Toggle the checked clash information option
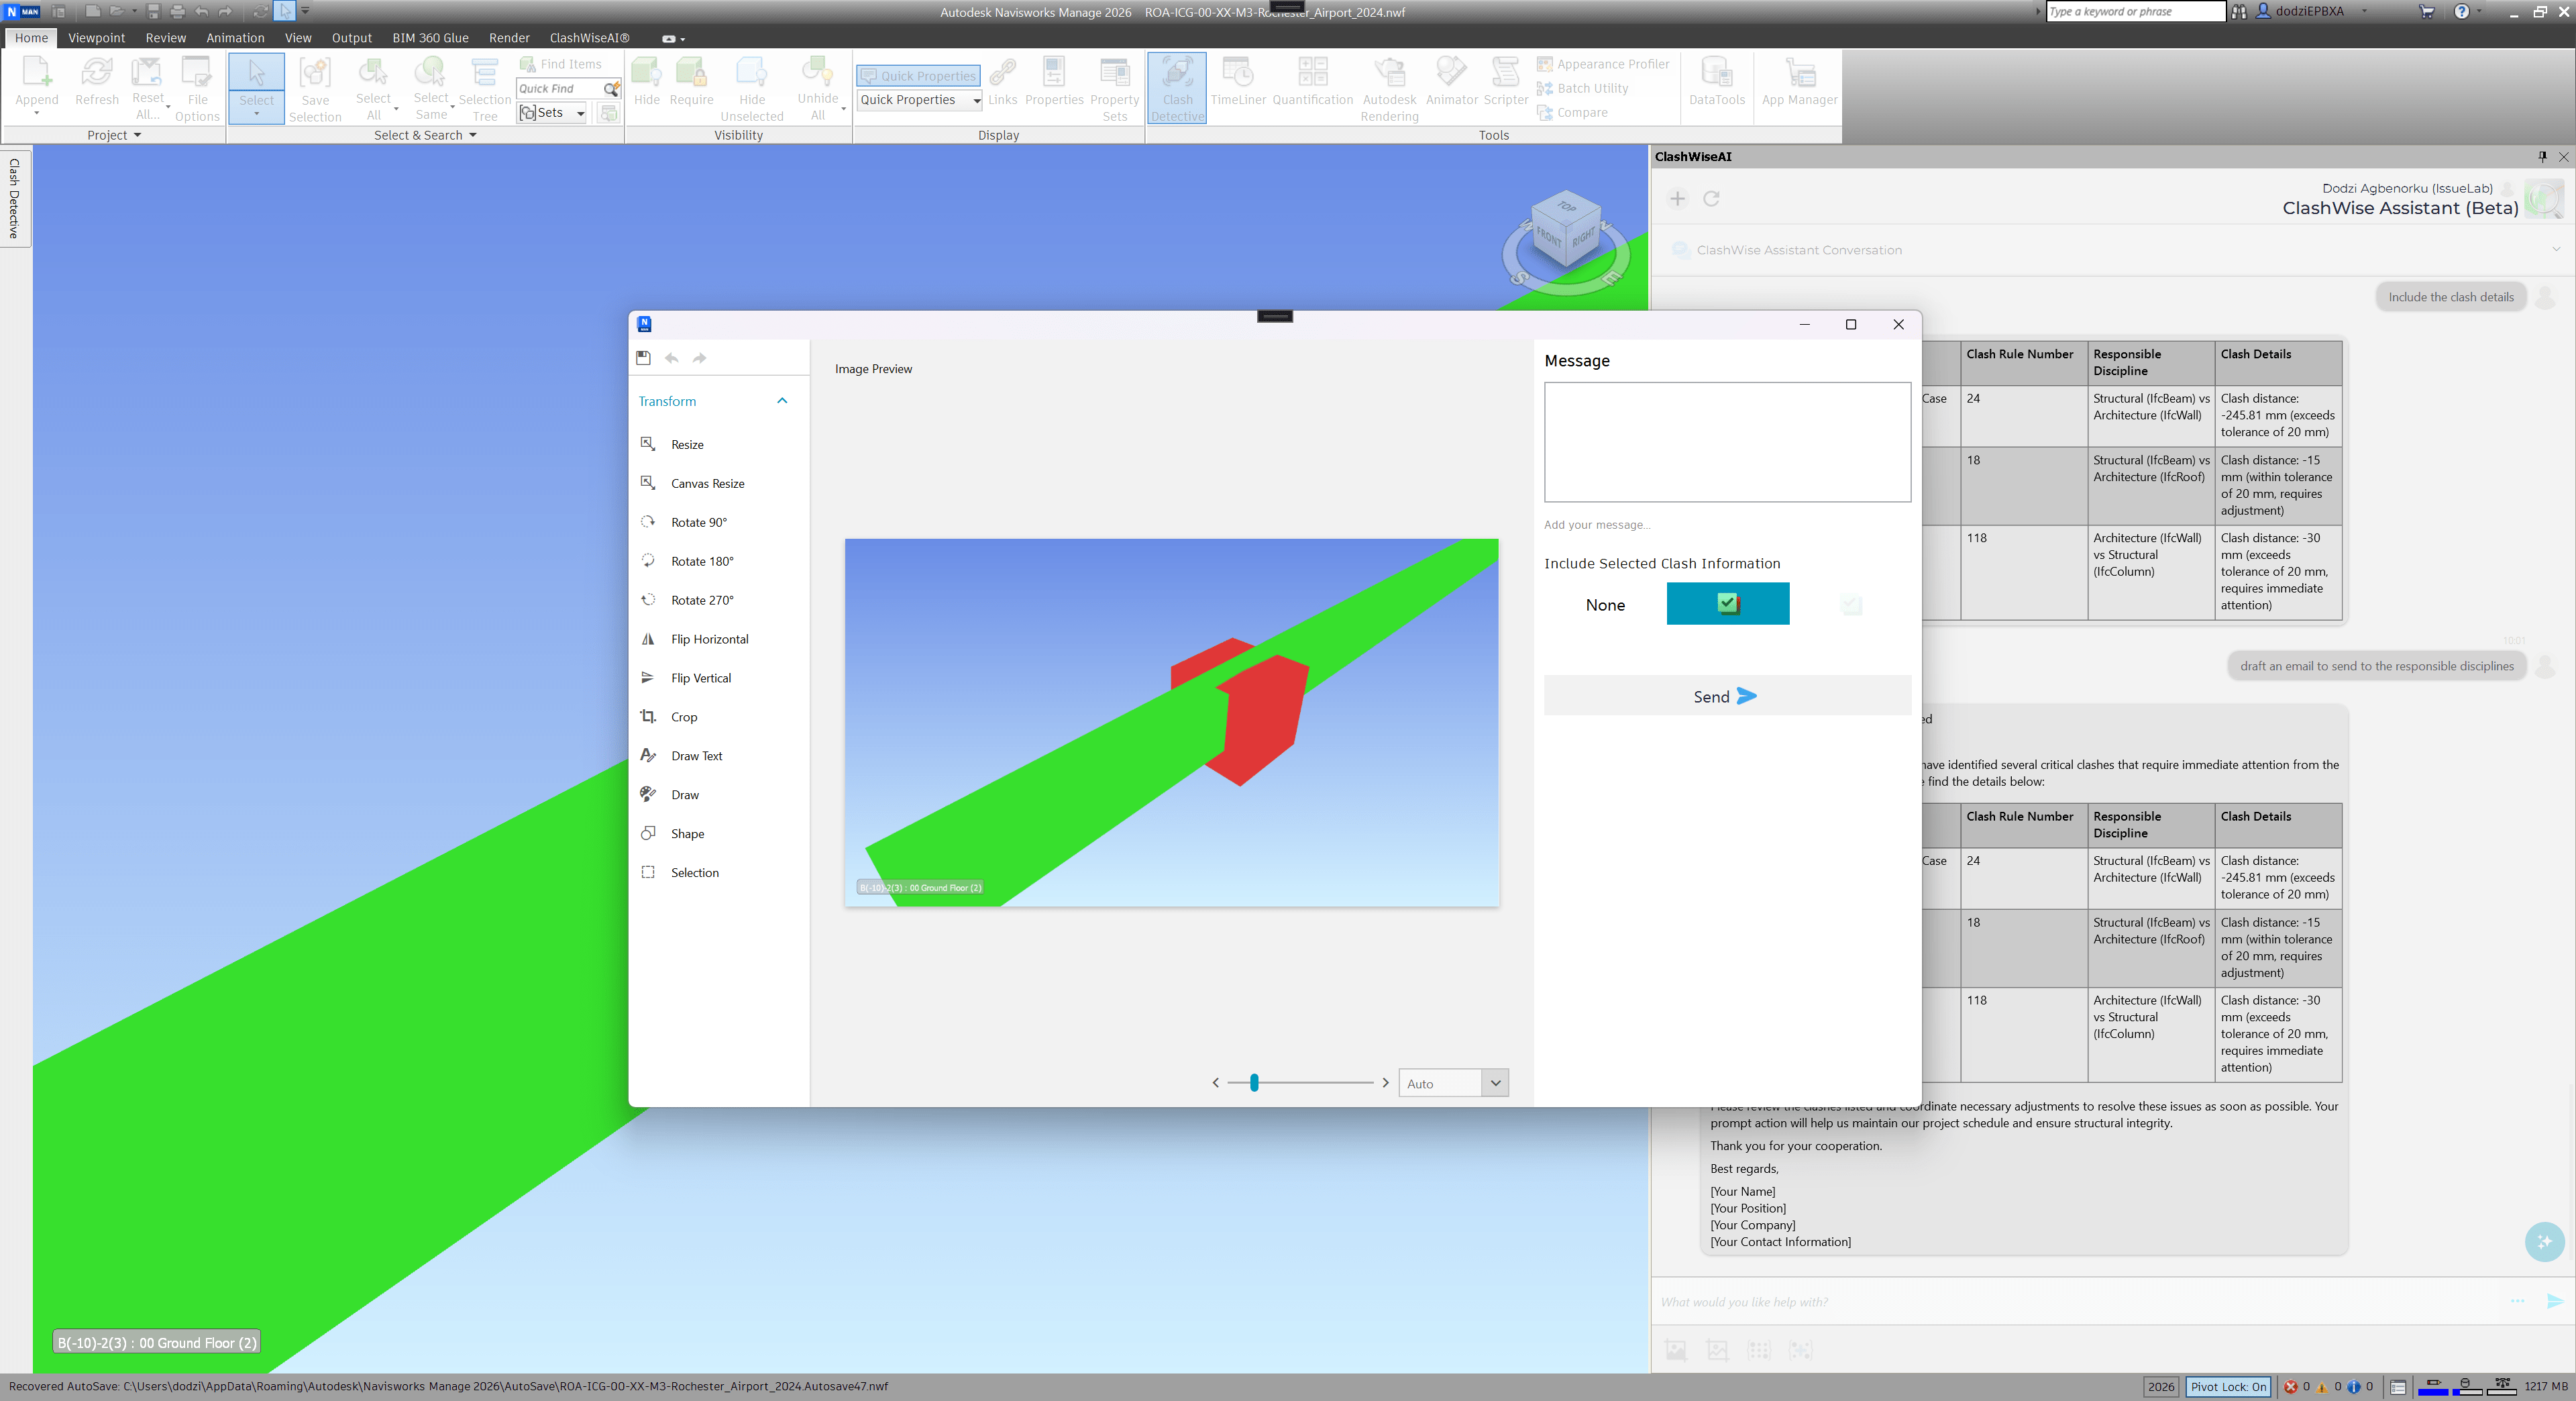This screenshot has height=1401, width=2576. click(1727, 604)
